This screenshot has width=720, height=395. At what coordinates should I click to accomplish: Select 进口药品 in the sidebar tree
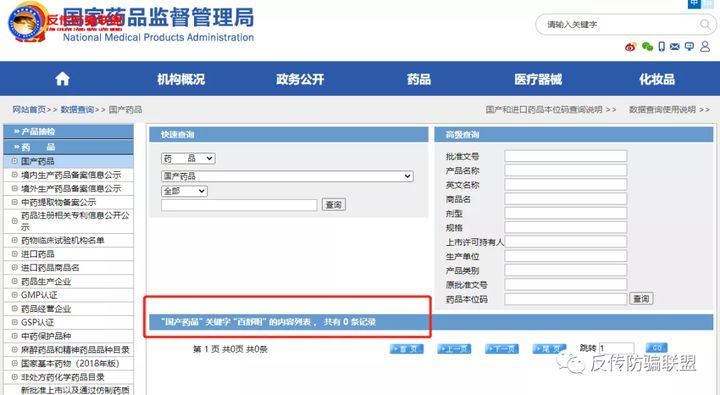38,254
